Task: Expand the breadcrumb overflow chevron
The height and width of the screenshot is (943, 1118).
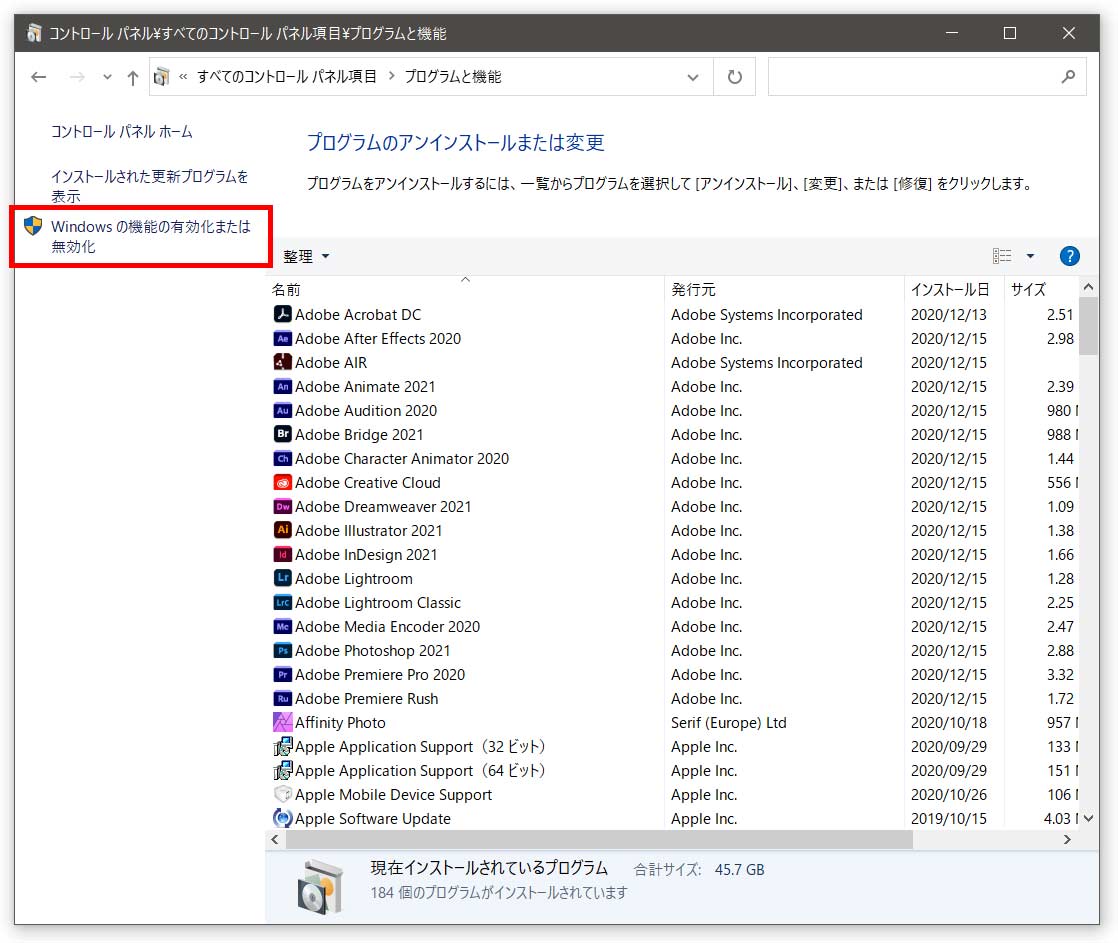Action: (x=183, y=76)
